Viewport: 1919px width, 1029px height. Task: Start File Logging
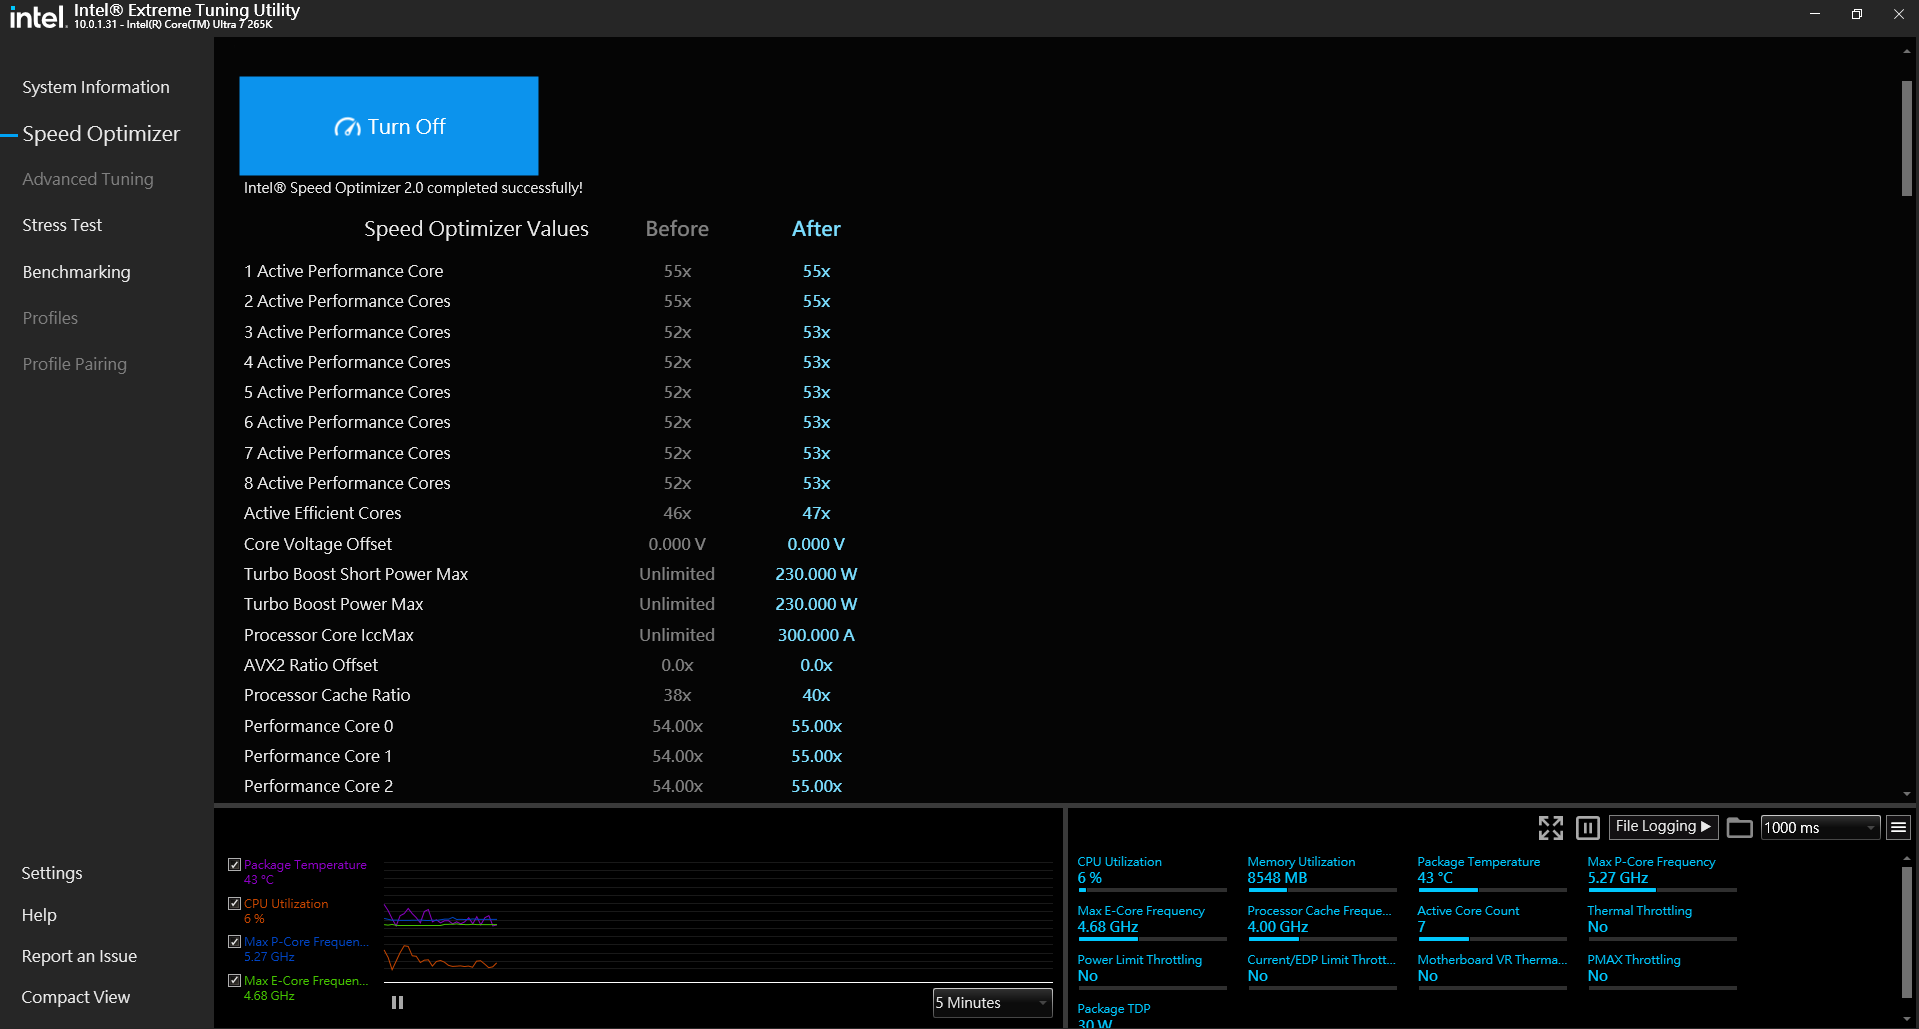pyautogui.click(x=1662, y=826)
